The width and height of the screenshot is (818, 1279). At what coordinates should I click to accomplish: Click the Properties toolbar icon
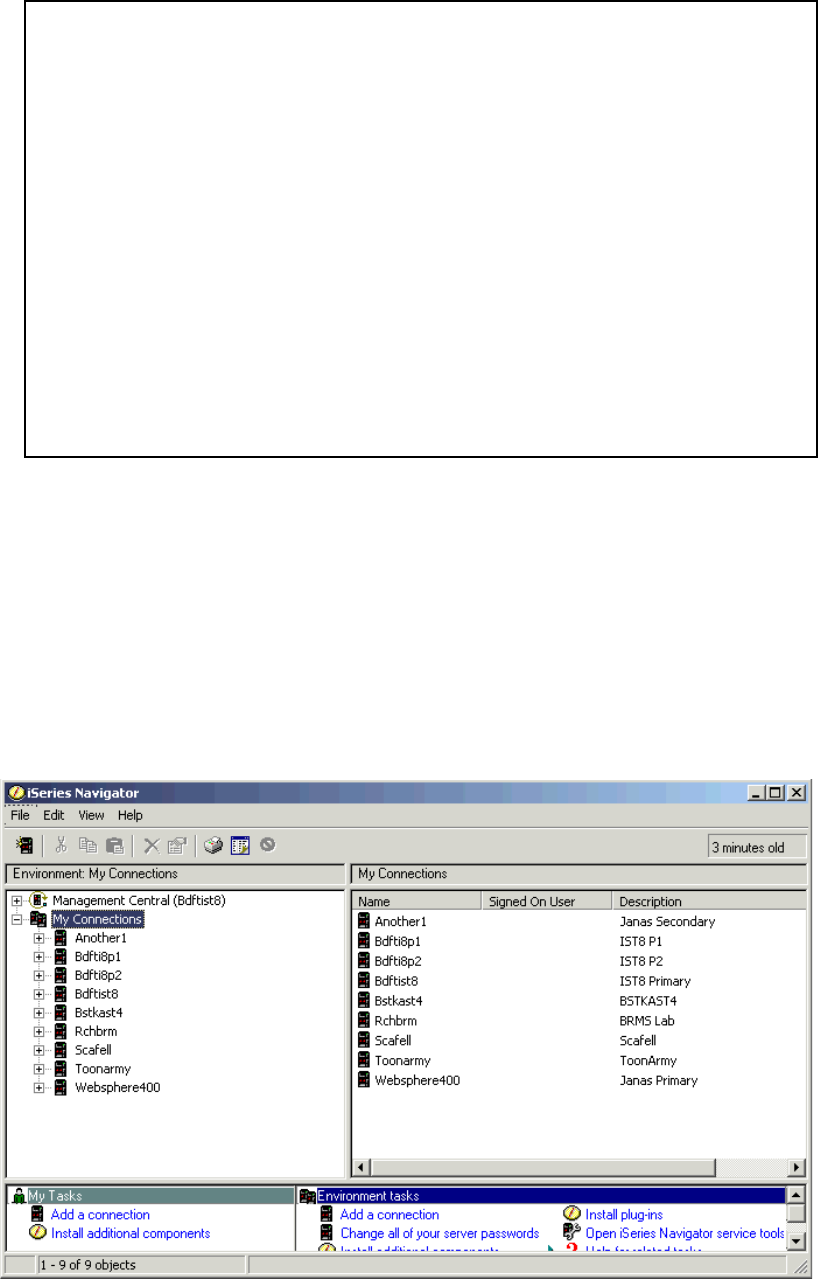[x=177, y=846]
